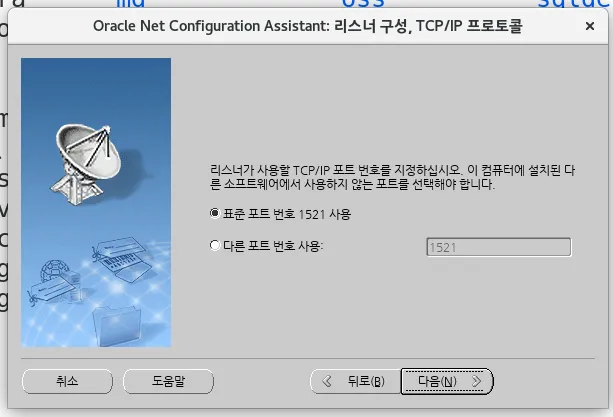Viewport: 613px width, 417px height.
Task: Click the globe sphere graphic in banner
Action: tap(55, 271)
